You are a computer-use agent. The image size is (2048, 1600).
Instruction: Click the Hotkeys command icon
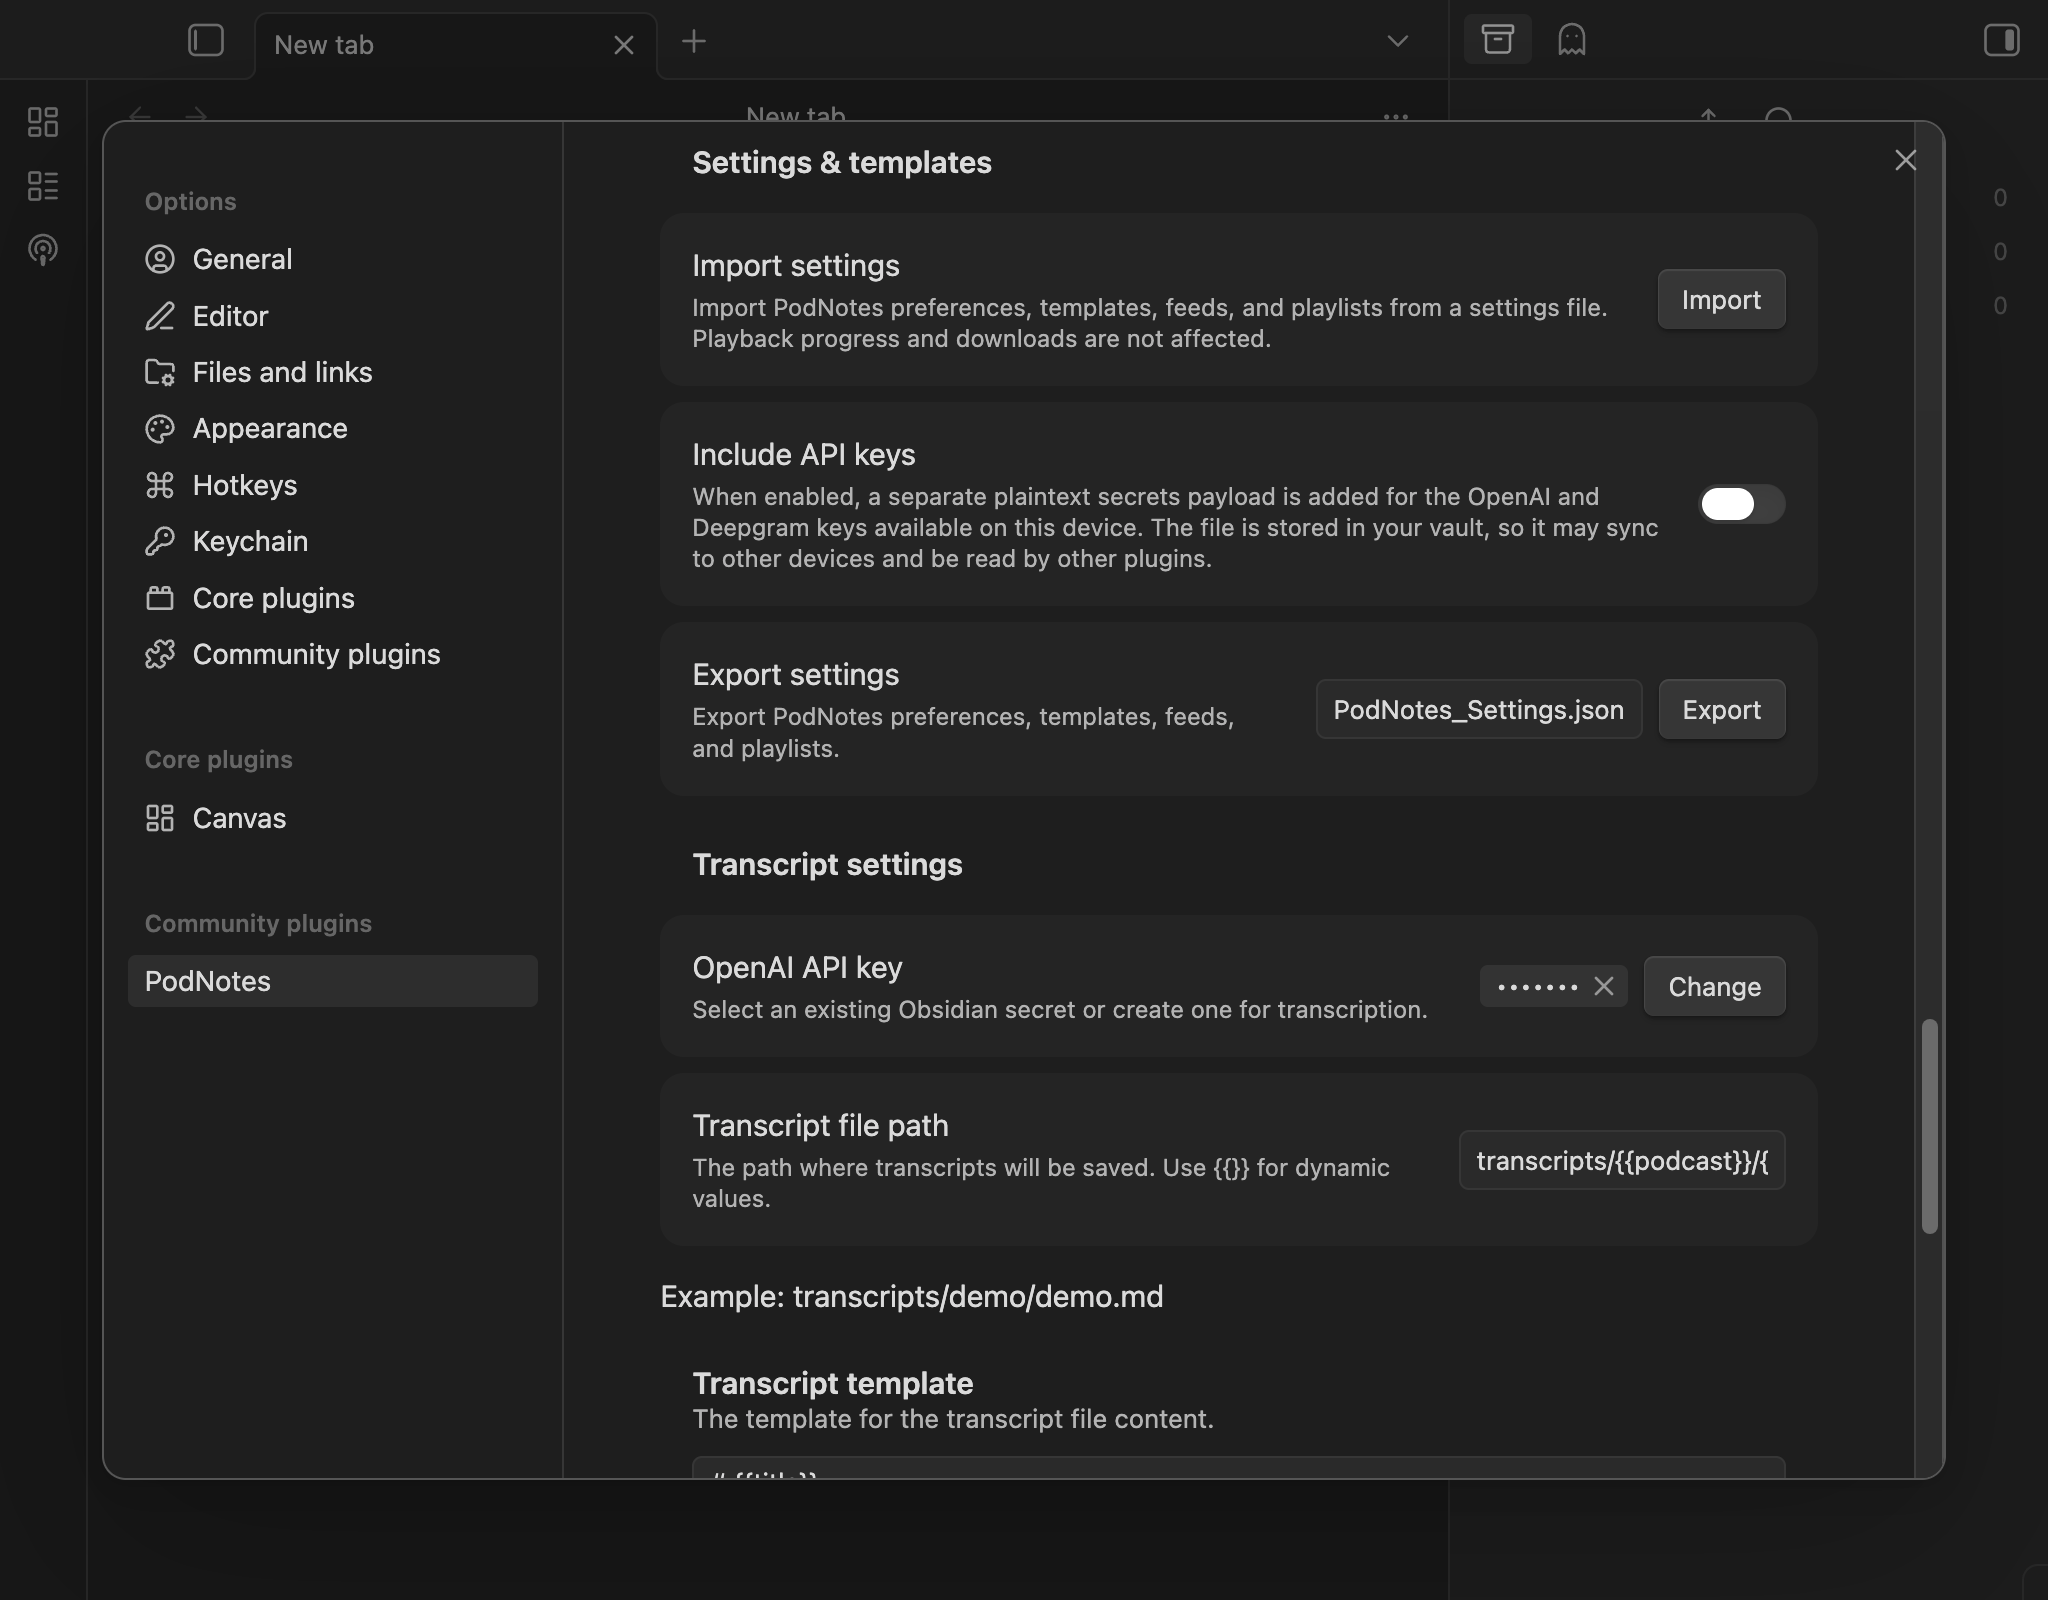pos(160,485)
